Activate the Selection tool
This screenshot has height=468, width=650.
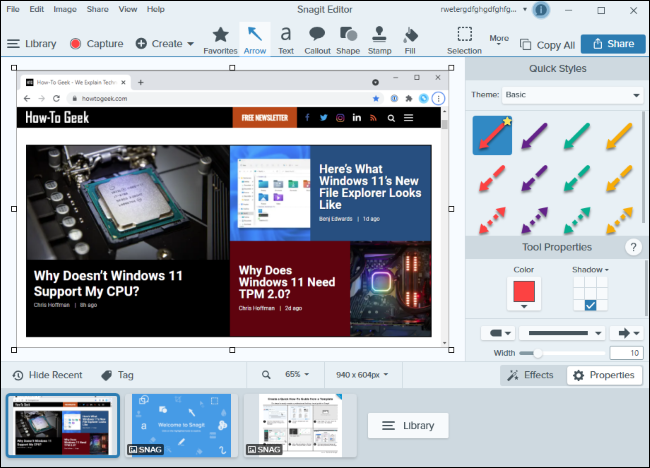click(464, 41)
